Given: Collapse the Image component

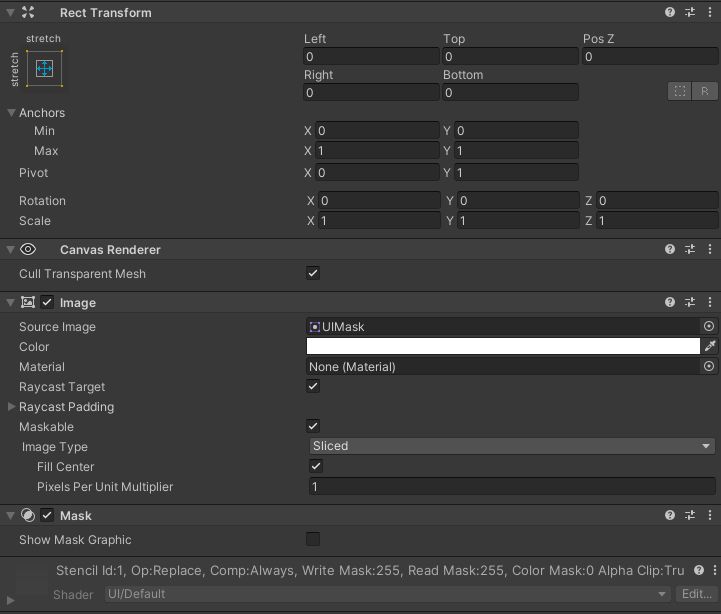Looking at the screenshot, I should coord(10,303).
